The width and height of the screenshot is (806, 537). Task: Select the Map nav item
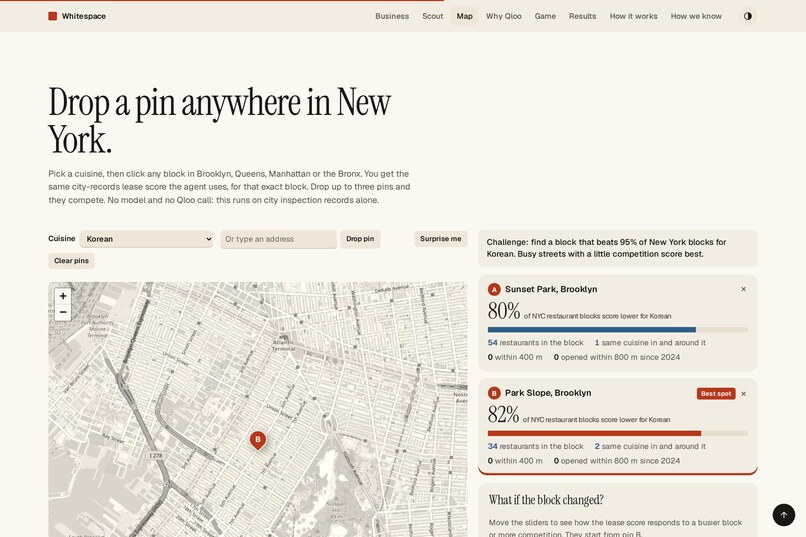pyautogui.click(x=465, y=16)
